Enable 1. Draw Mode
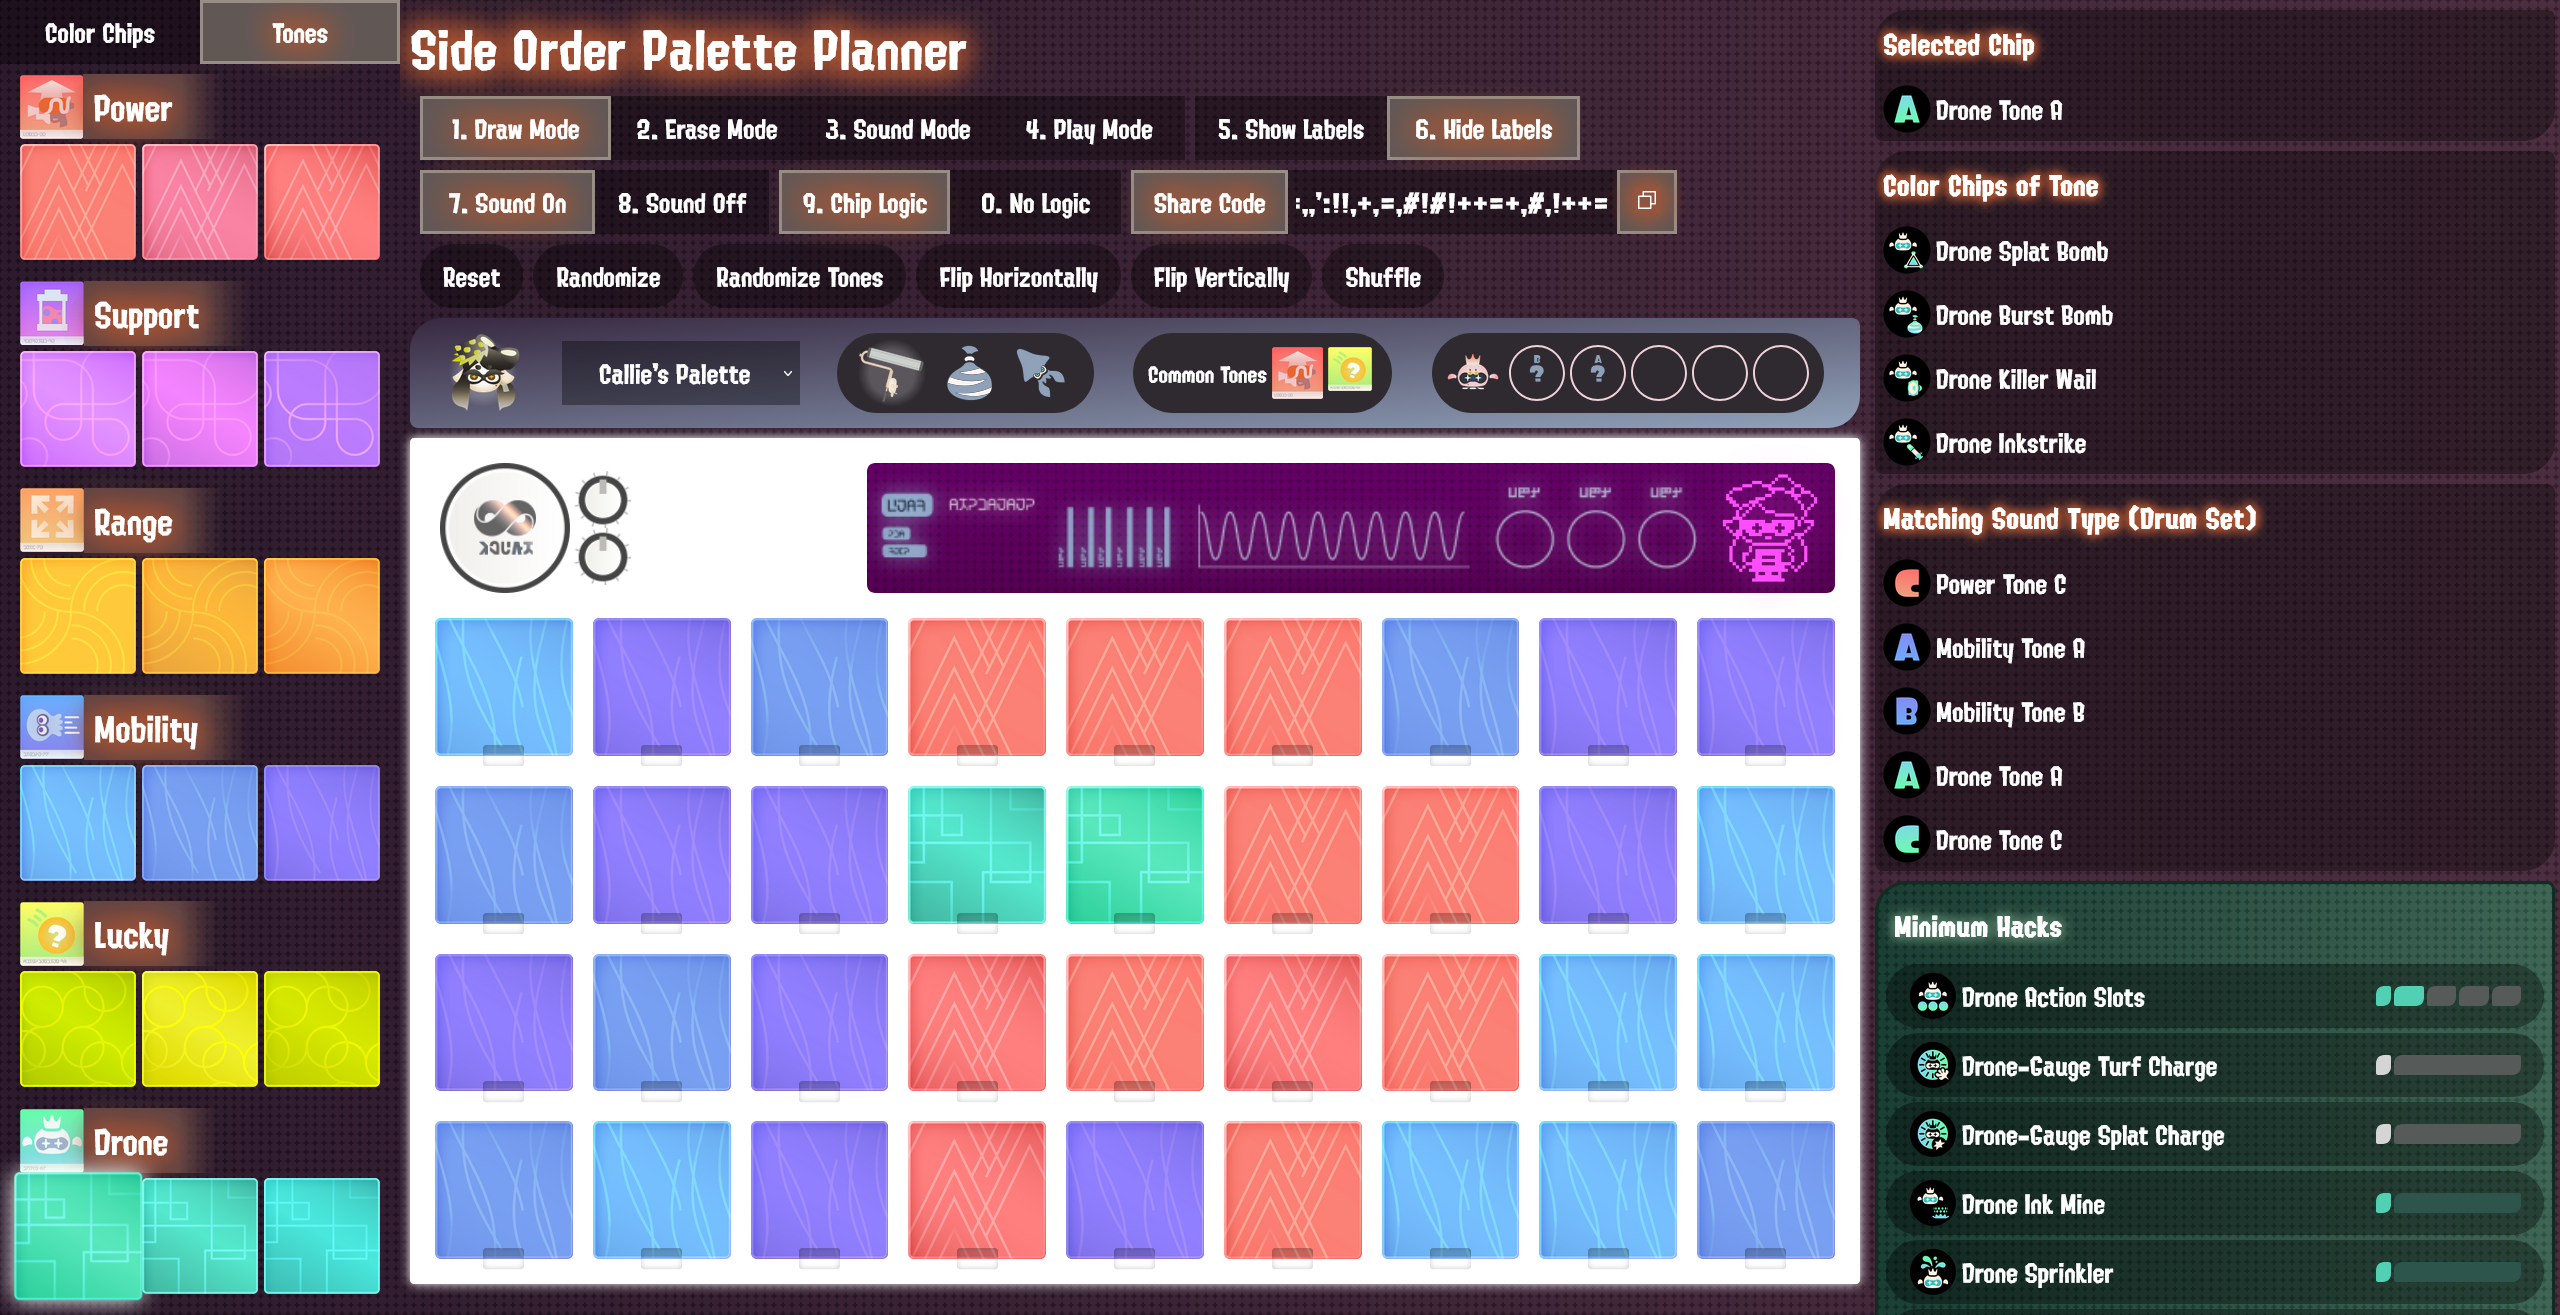Screen dimensions: 2560x1315 point(515,129)
